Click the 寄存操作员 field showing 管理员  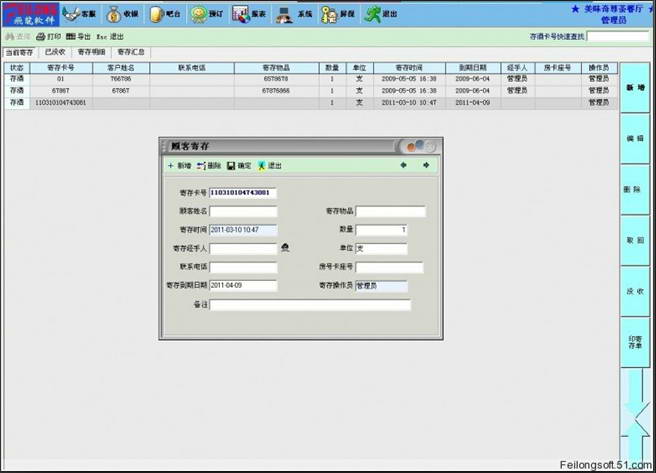(381, 286)
